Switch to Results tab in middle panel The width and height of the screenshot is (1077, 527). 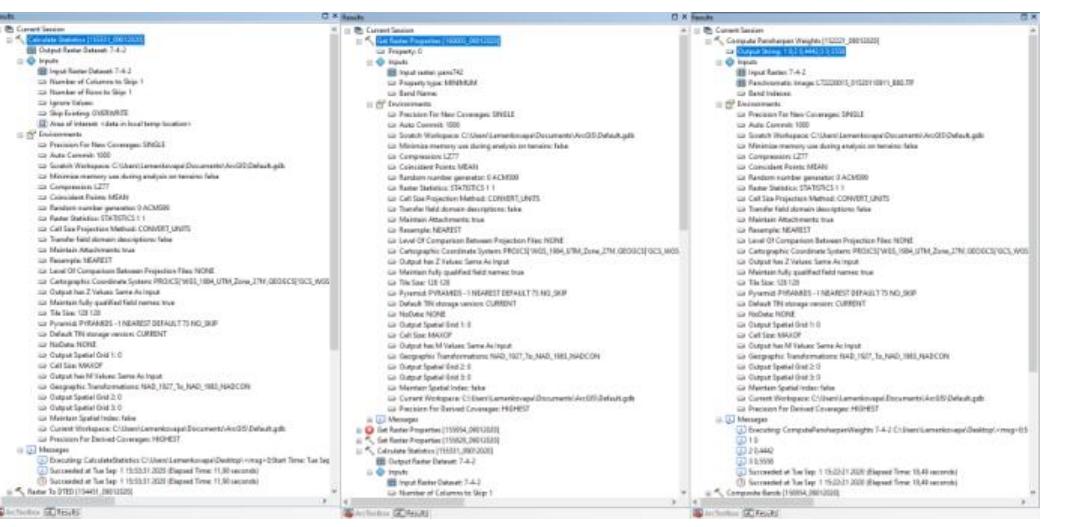(x=411, y=514)
